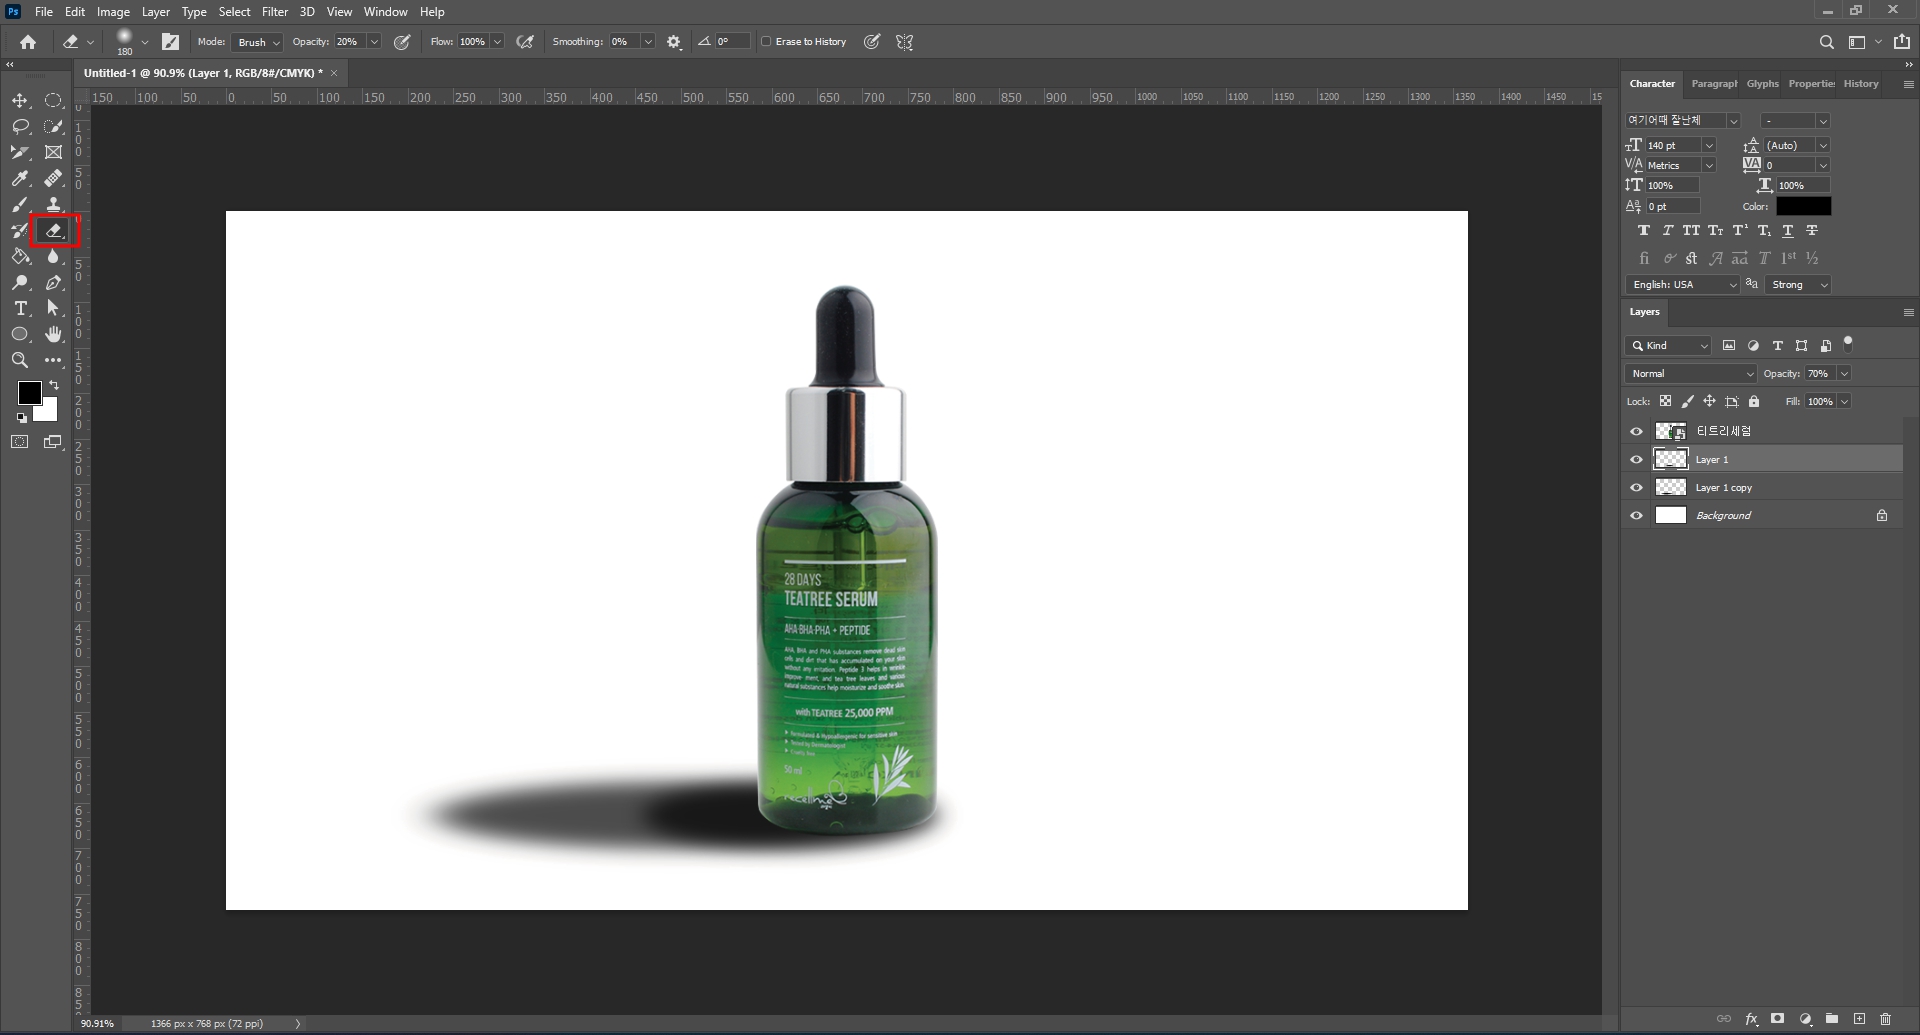The height and width of the screenshot is (1035, 1920).
Task: Open smoothing options gear
Action: point(674,42)
